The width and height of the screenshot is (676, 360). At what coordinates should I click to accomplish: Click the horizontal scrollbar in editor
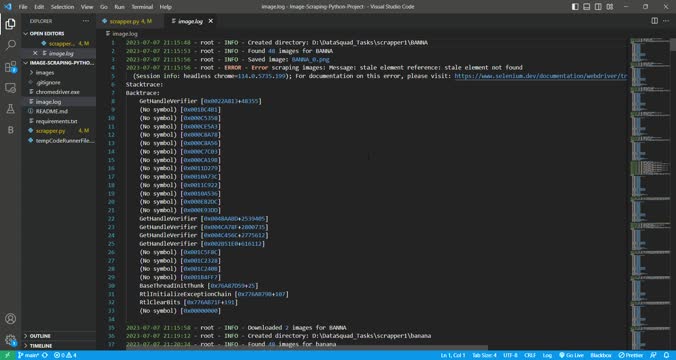point(307,347)
